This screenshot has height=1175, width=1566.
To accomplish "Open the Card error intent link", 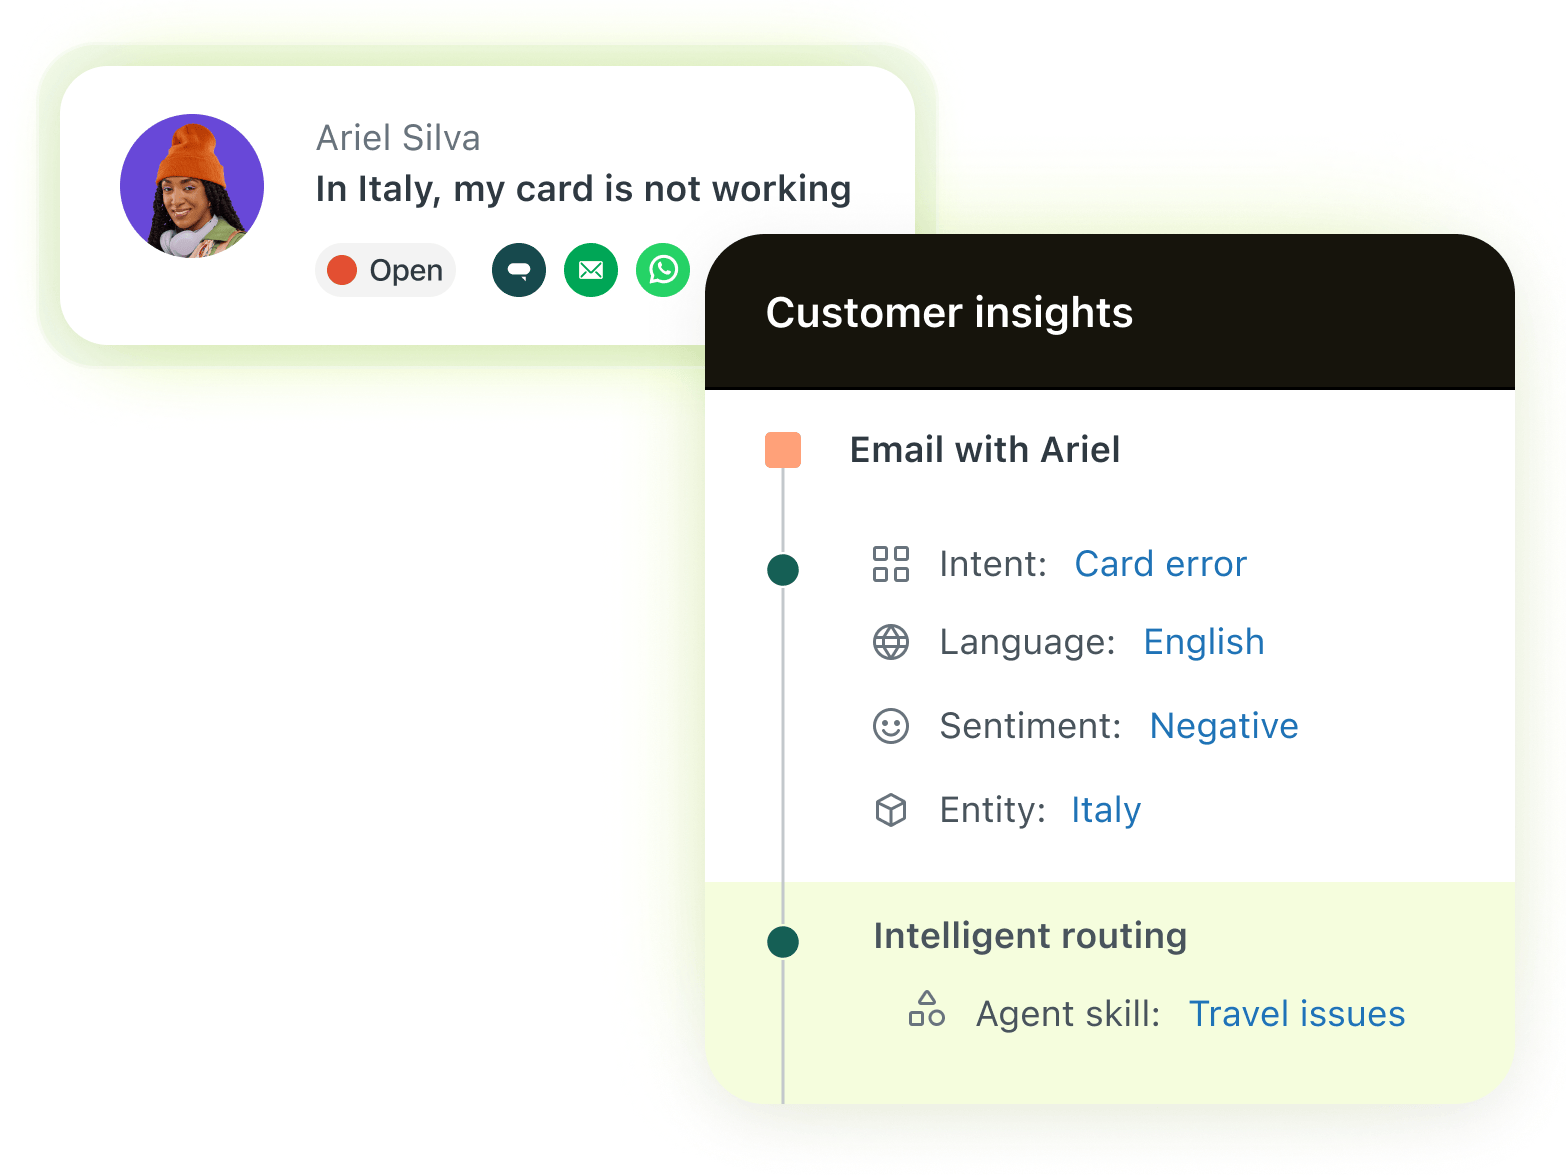I will tap(1159, 564).
